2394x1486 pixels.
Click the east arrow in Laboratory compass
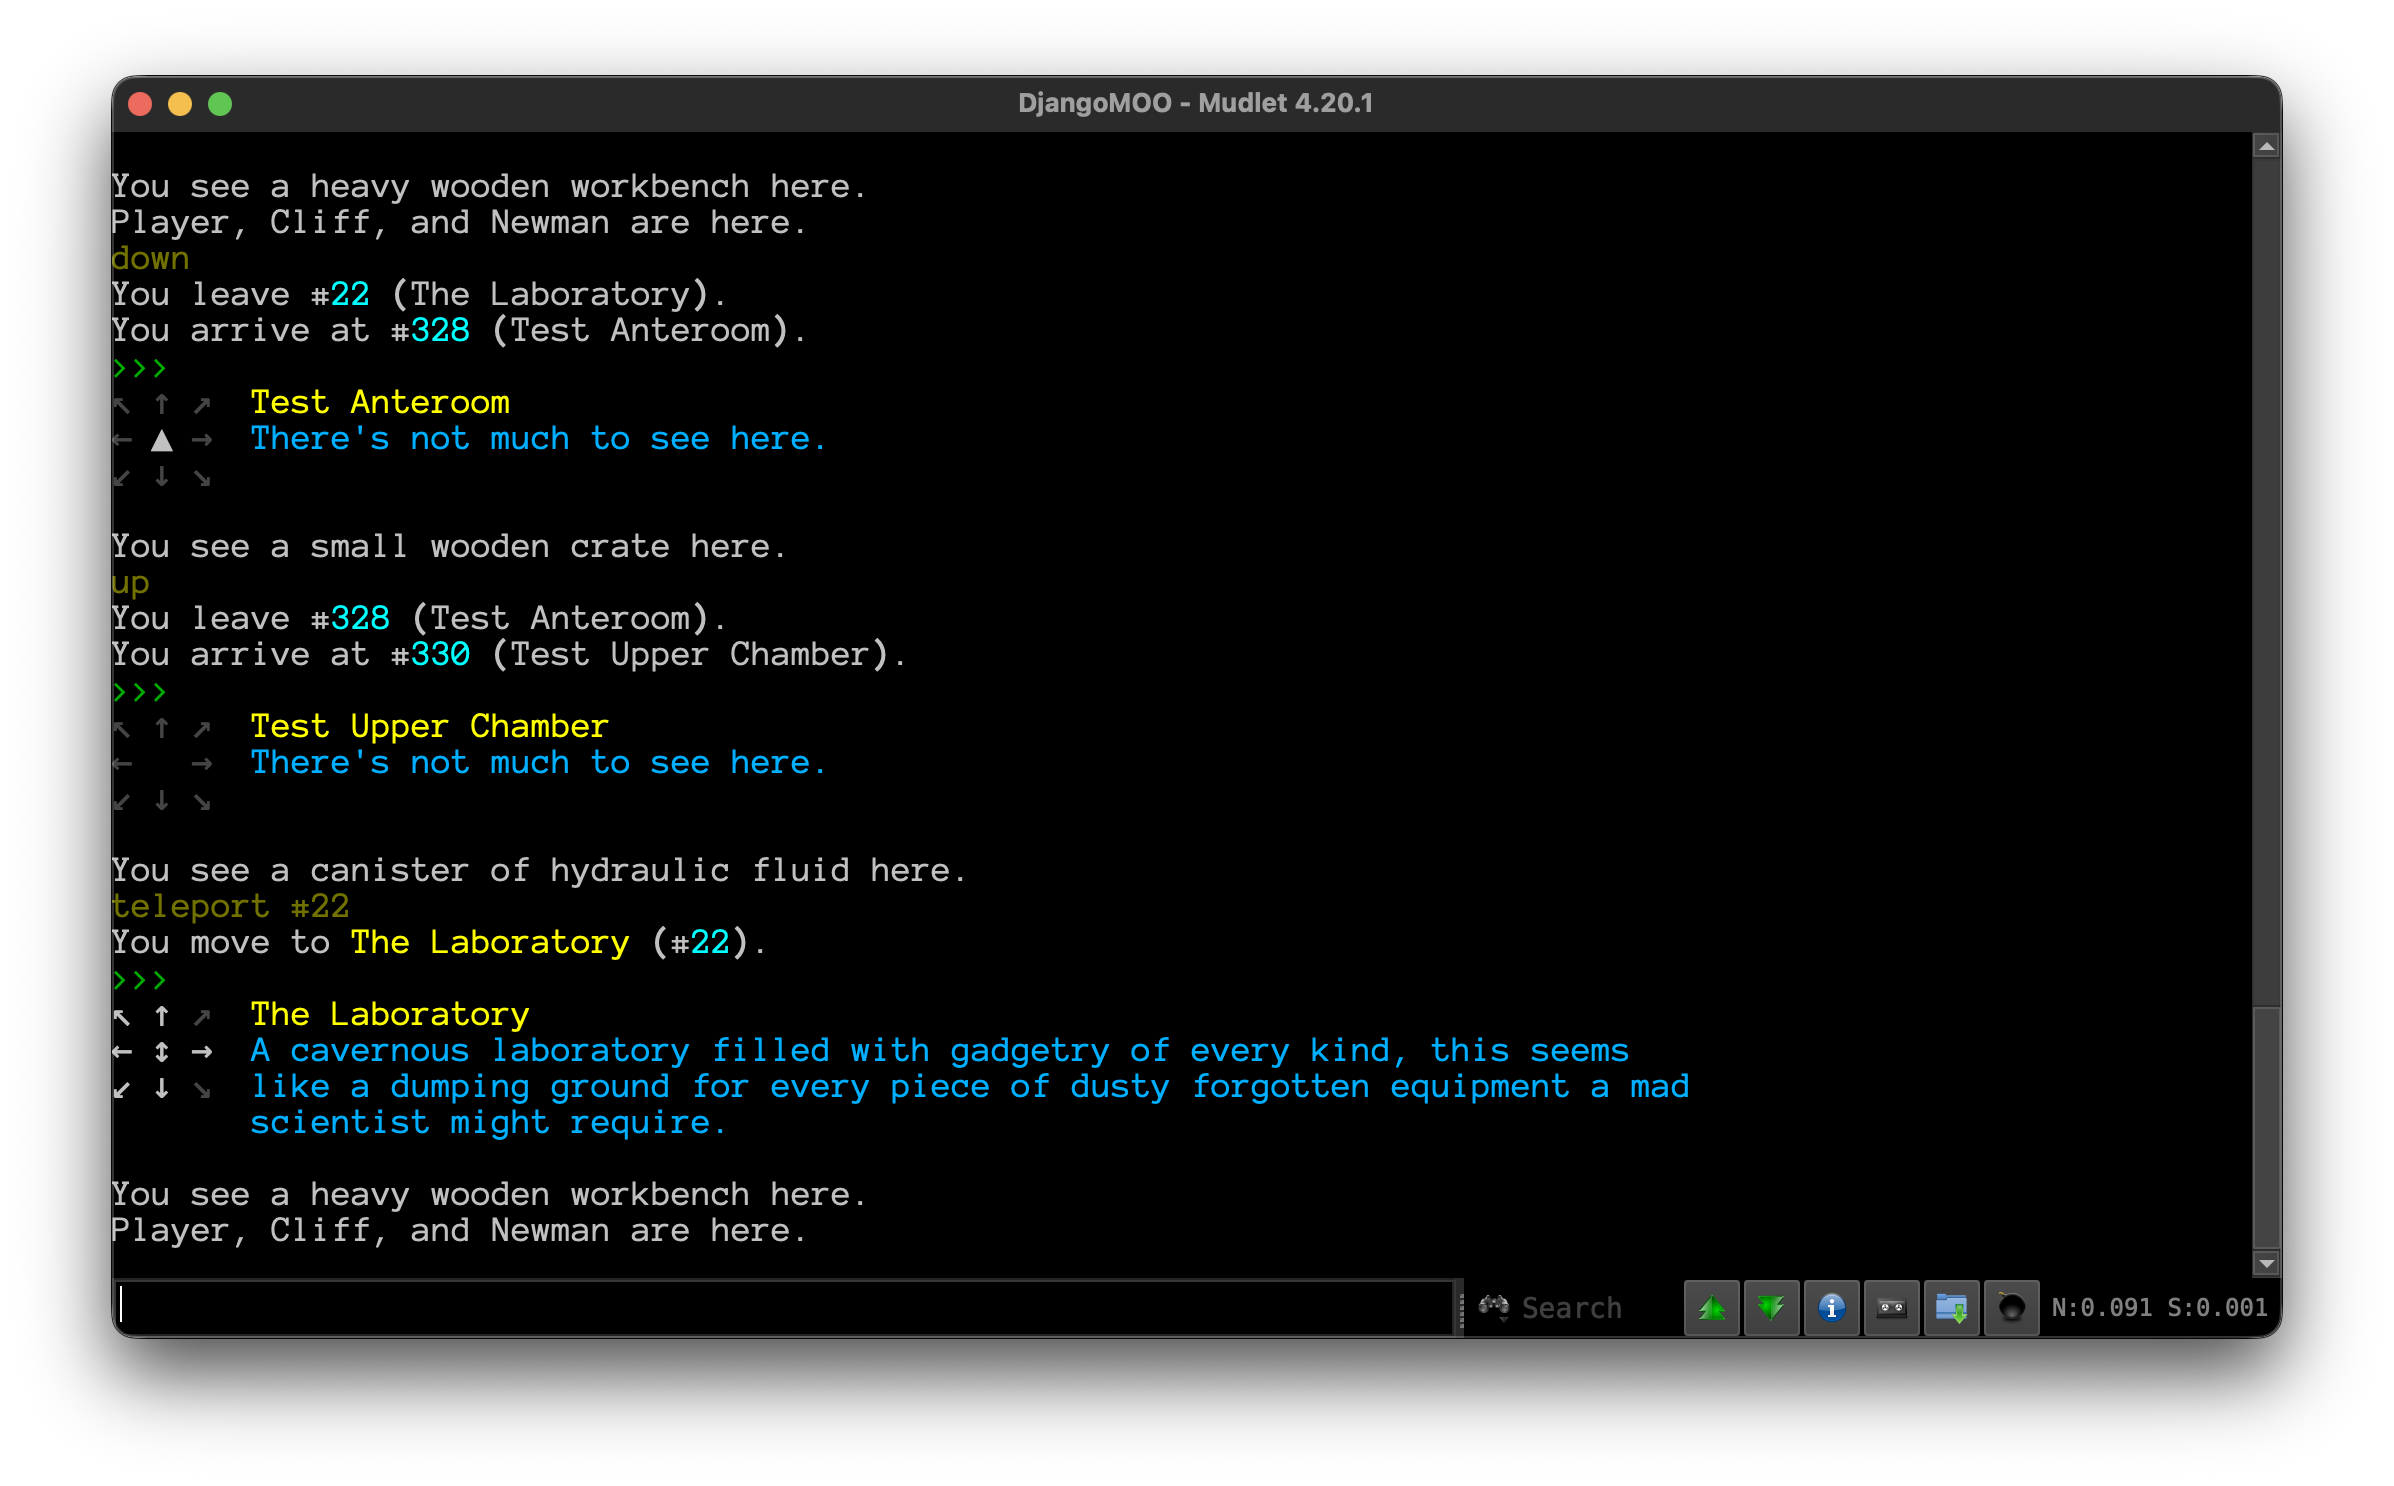pos(202,1052)
